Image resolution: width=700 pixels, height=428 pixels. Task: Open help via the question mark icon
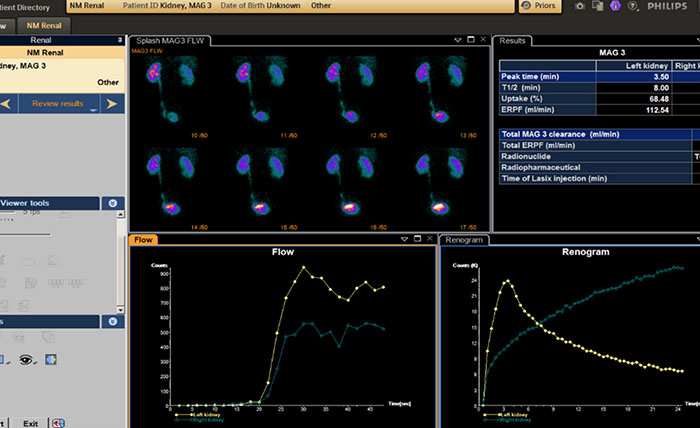click(x=634, y=6)
